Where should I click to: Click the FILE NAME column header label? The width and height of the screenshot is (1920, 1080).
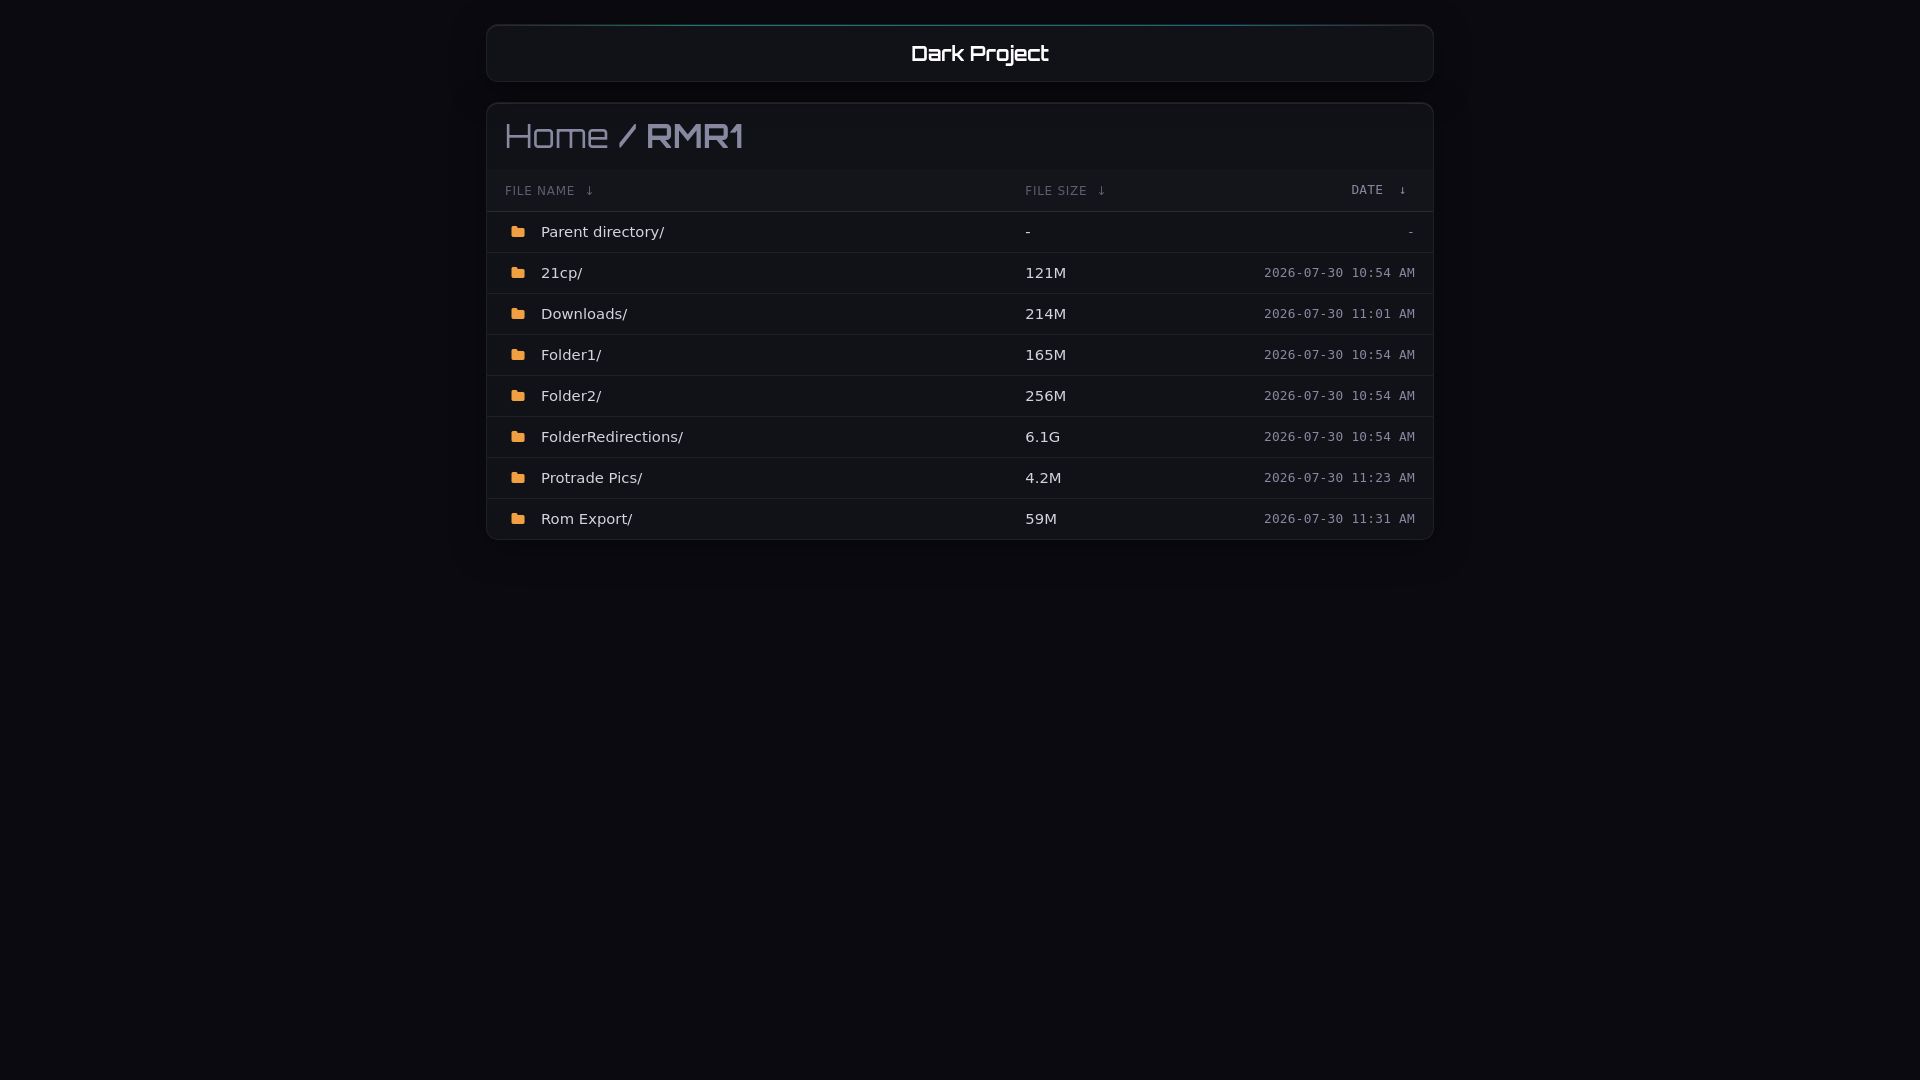[x=540, y=191]
